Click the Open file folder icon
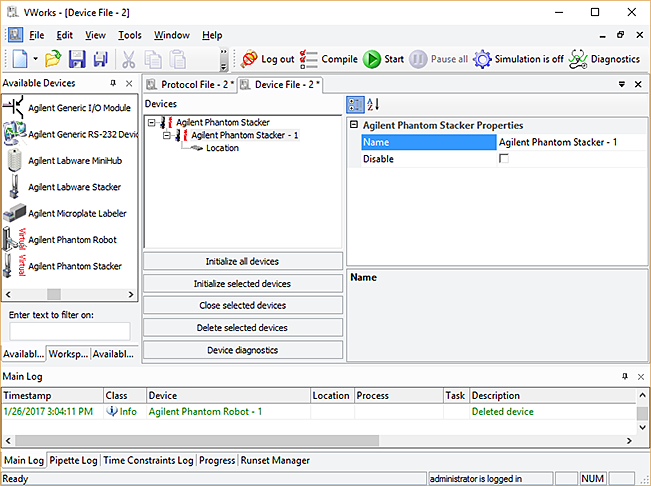The image size is (651, 486). pos(53,59)
